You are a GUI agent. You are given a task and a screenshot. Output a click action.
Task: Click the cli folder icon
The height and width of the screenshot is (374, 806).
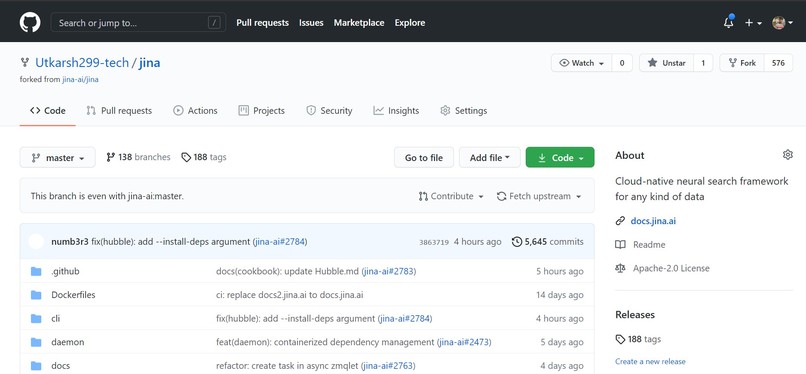36,319
